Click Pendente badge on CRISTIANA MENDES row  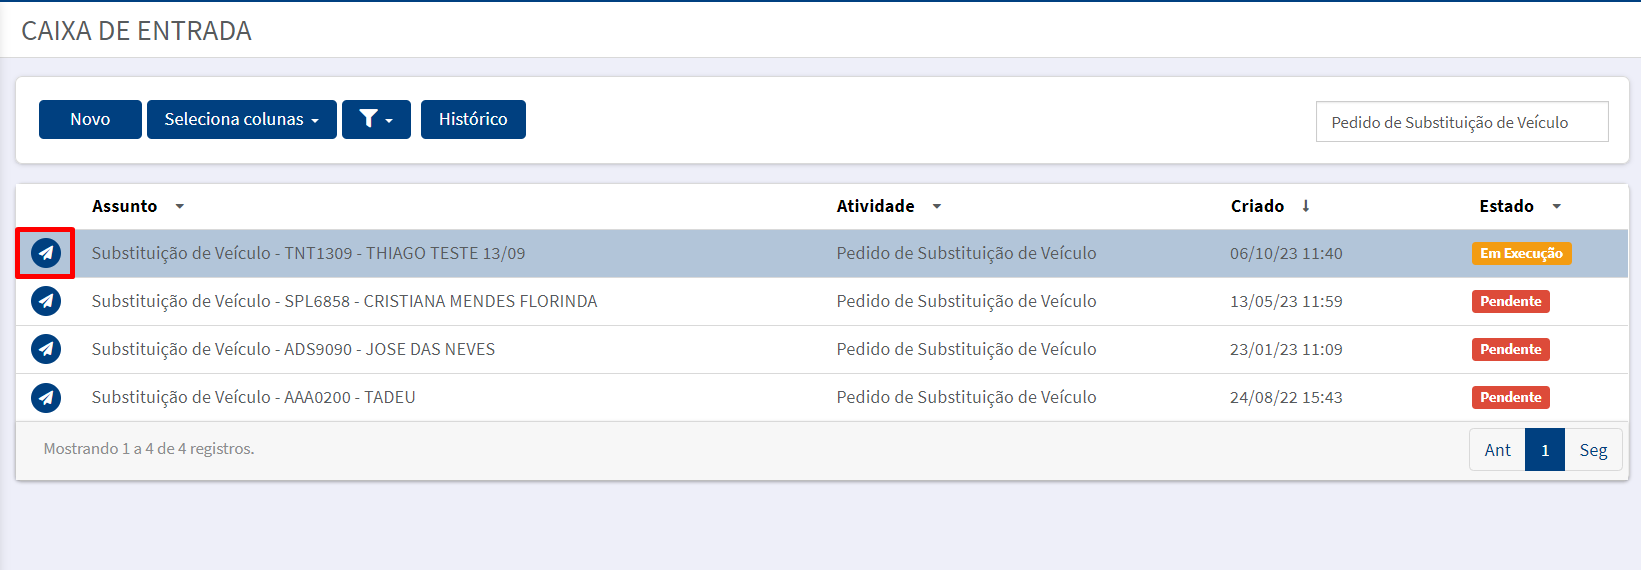click(x=1511, y=301)
